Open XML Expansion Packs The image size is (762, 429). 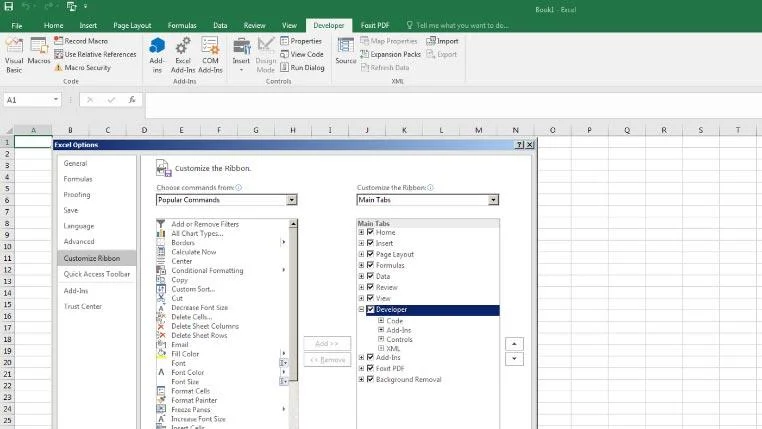390,54
